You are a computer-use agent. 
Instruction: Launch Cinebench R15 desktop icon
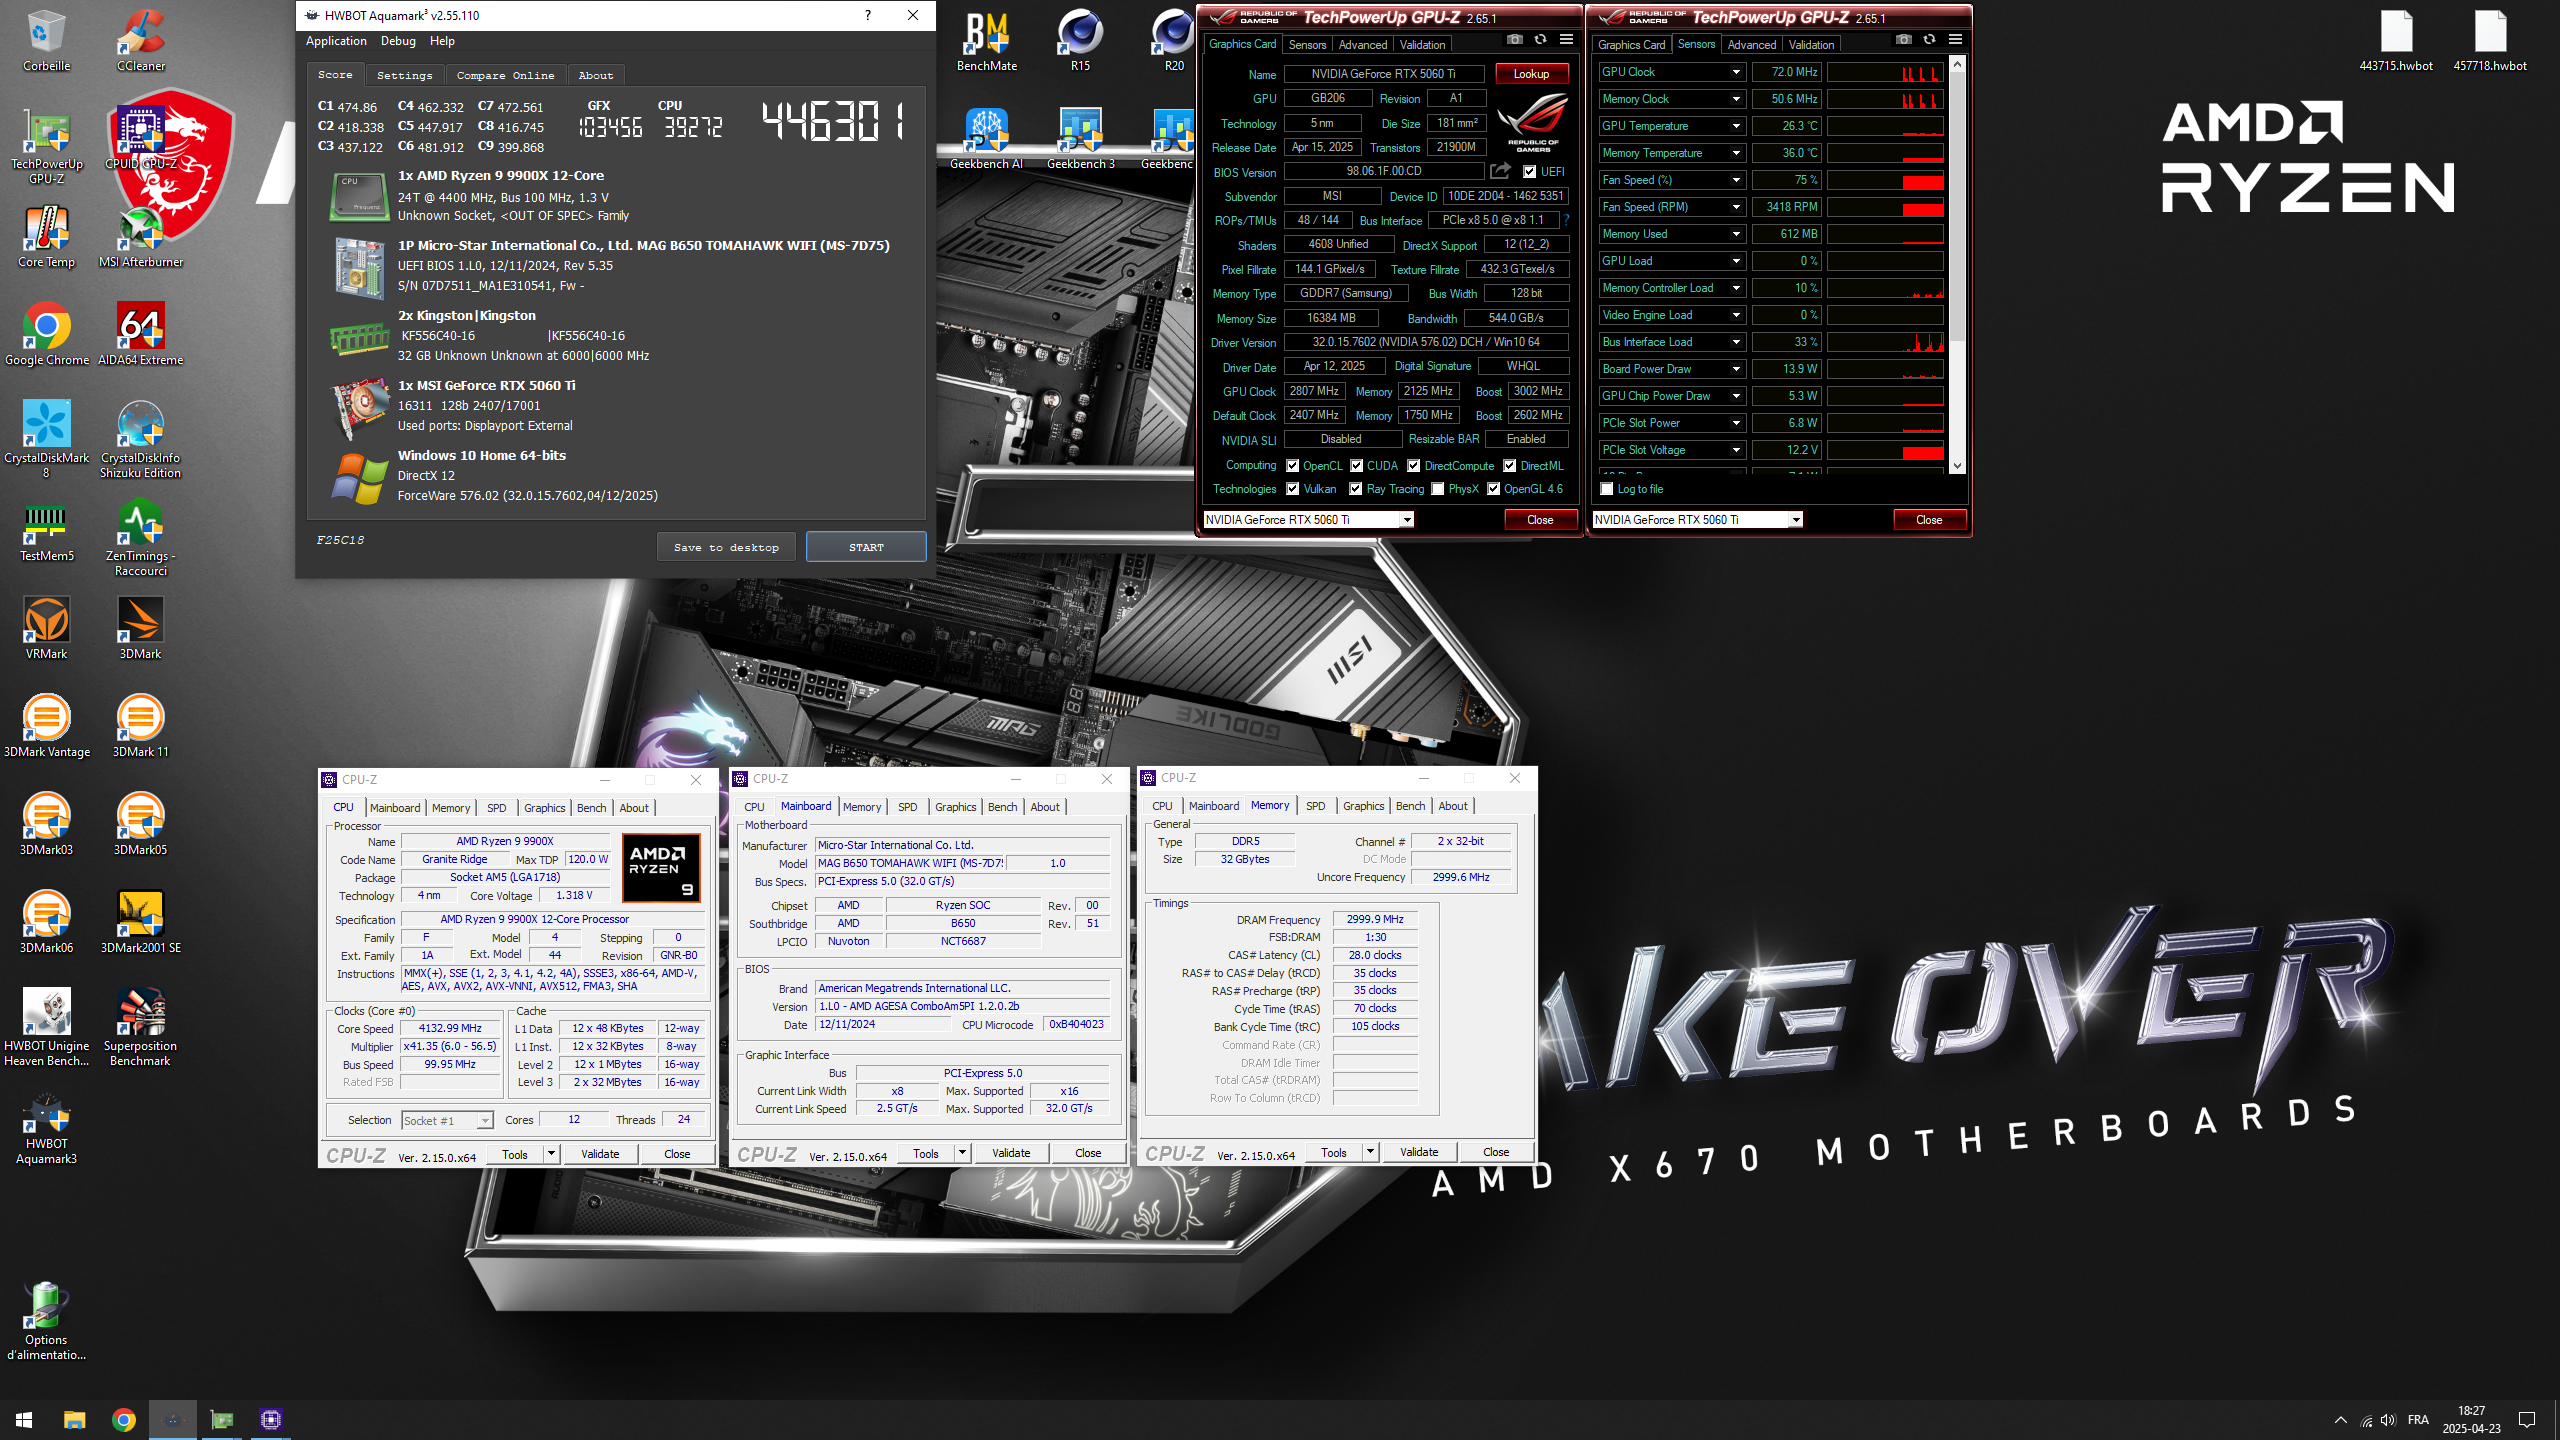tap(1081, 42)
